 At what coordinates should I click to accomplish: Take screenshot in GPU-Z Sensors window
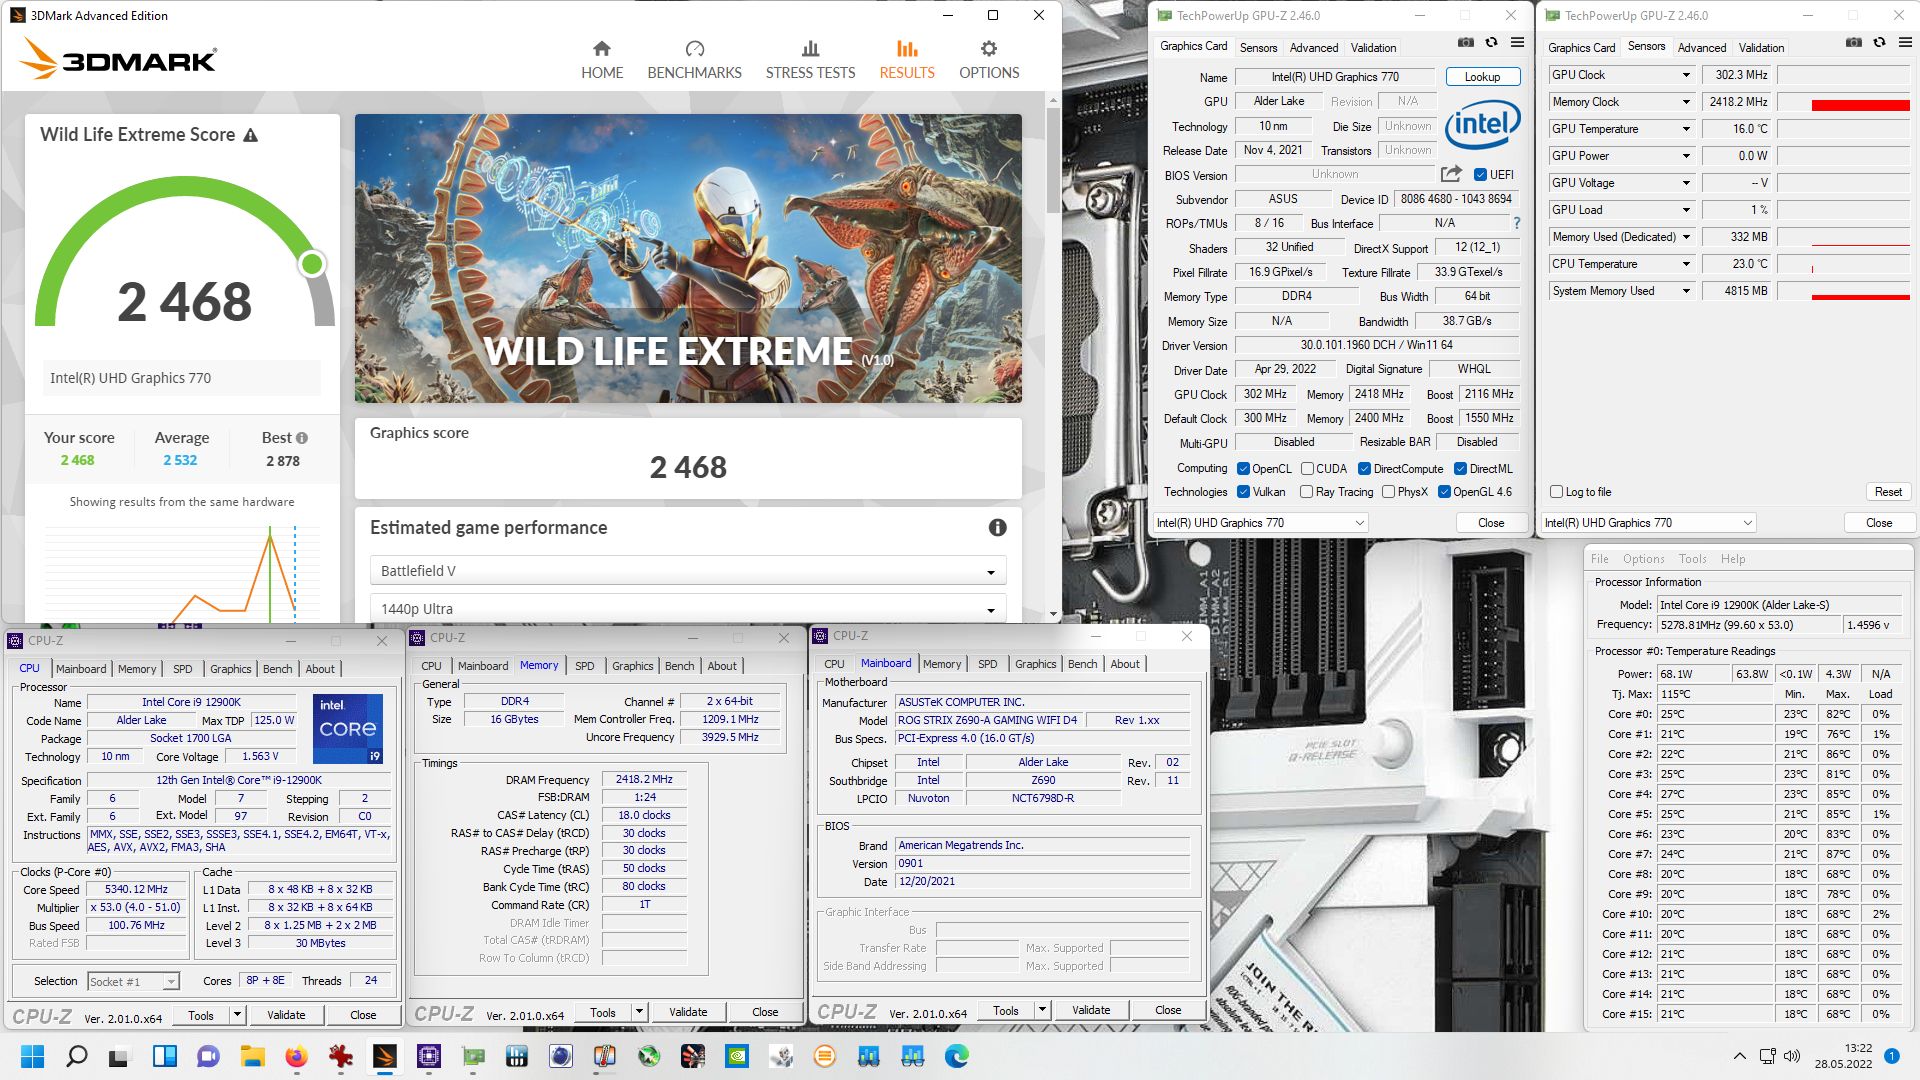click(1853, 43)
